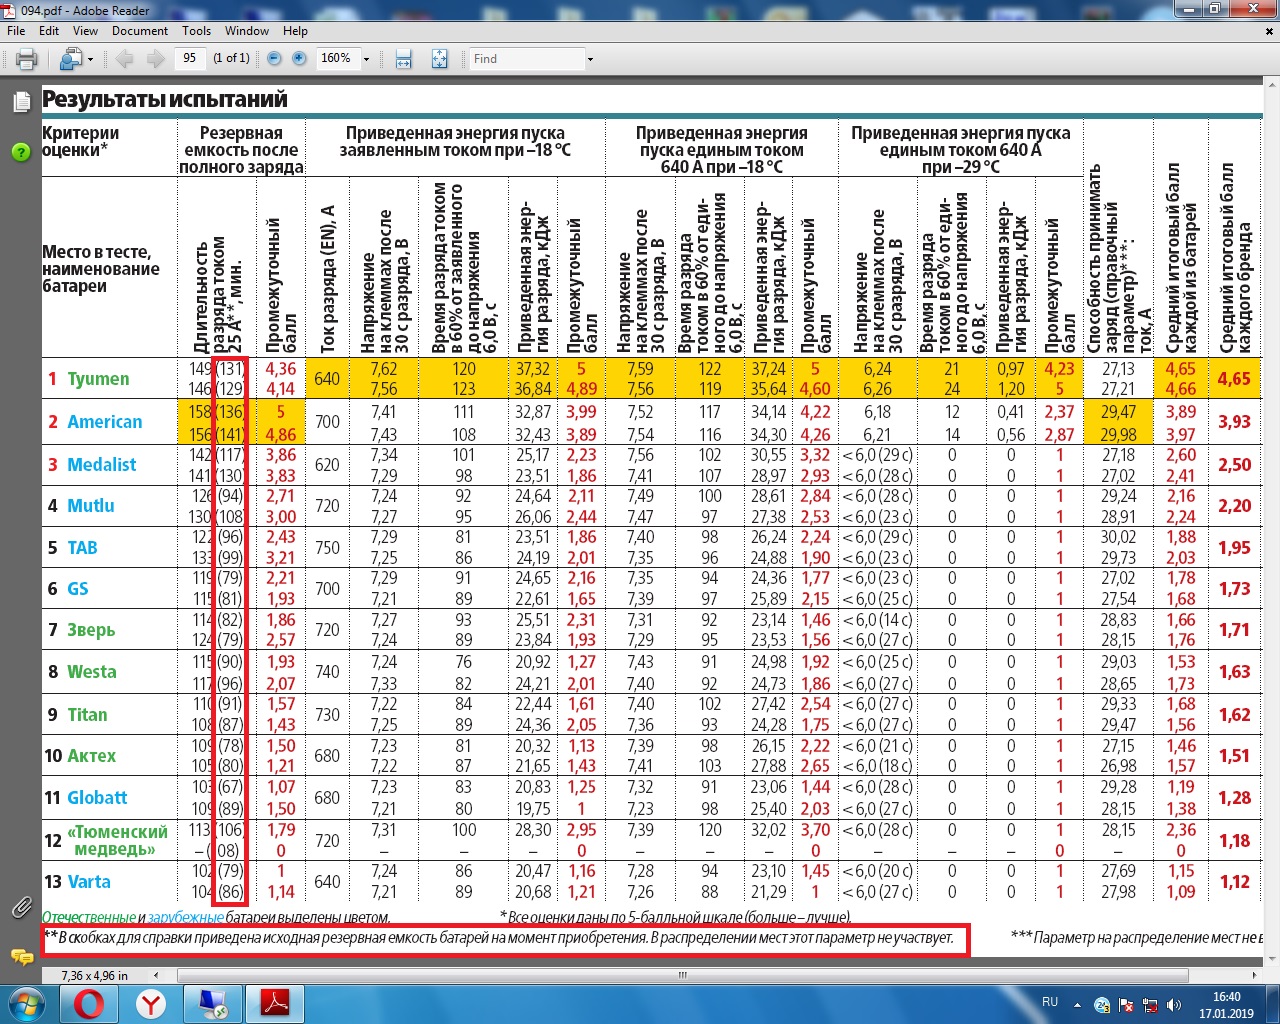Click the collaborate/share people icon
This screenshot has height=1024, width=1280.
tap(69, 59)
